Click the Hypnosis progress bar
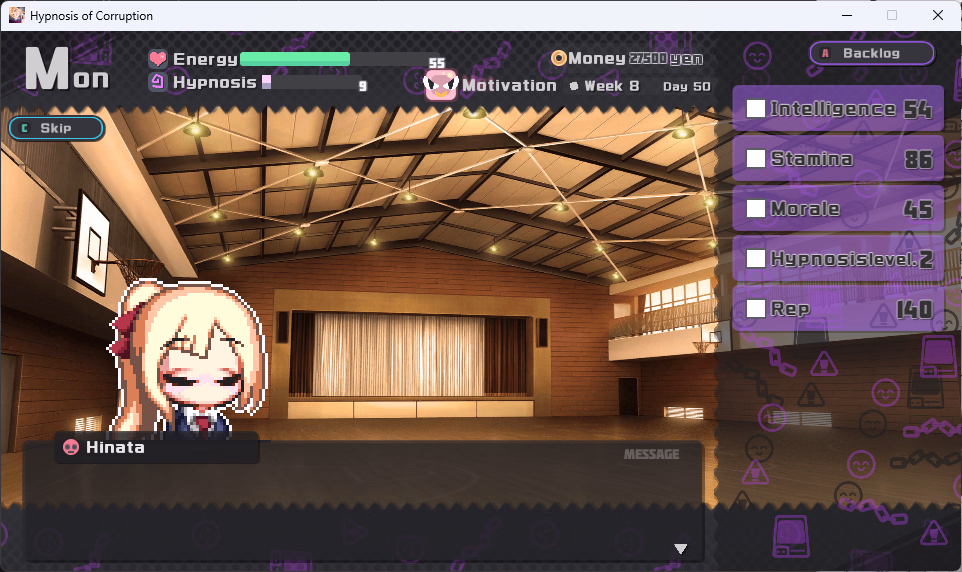The height and width of the screenshot is (572, 962). tap(310, 82)
